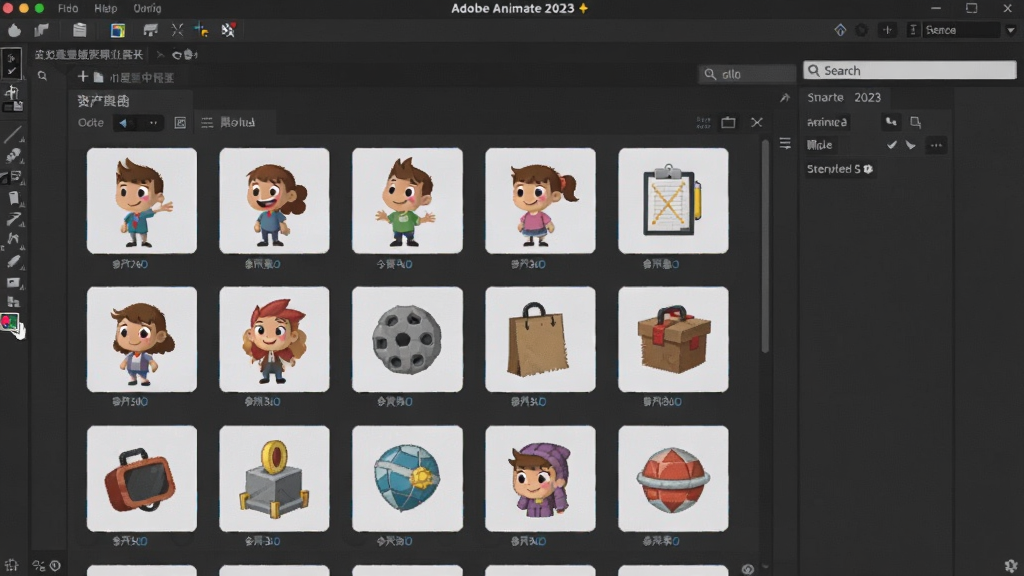
Task: Select the red-green color tool under the cursor
Action: pyautogui.click(x=9, y=322)
